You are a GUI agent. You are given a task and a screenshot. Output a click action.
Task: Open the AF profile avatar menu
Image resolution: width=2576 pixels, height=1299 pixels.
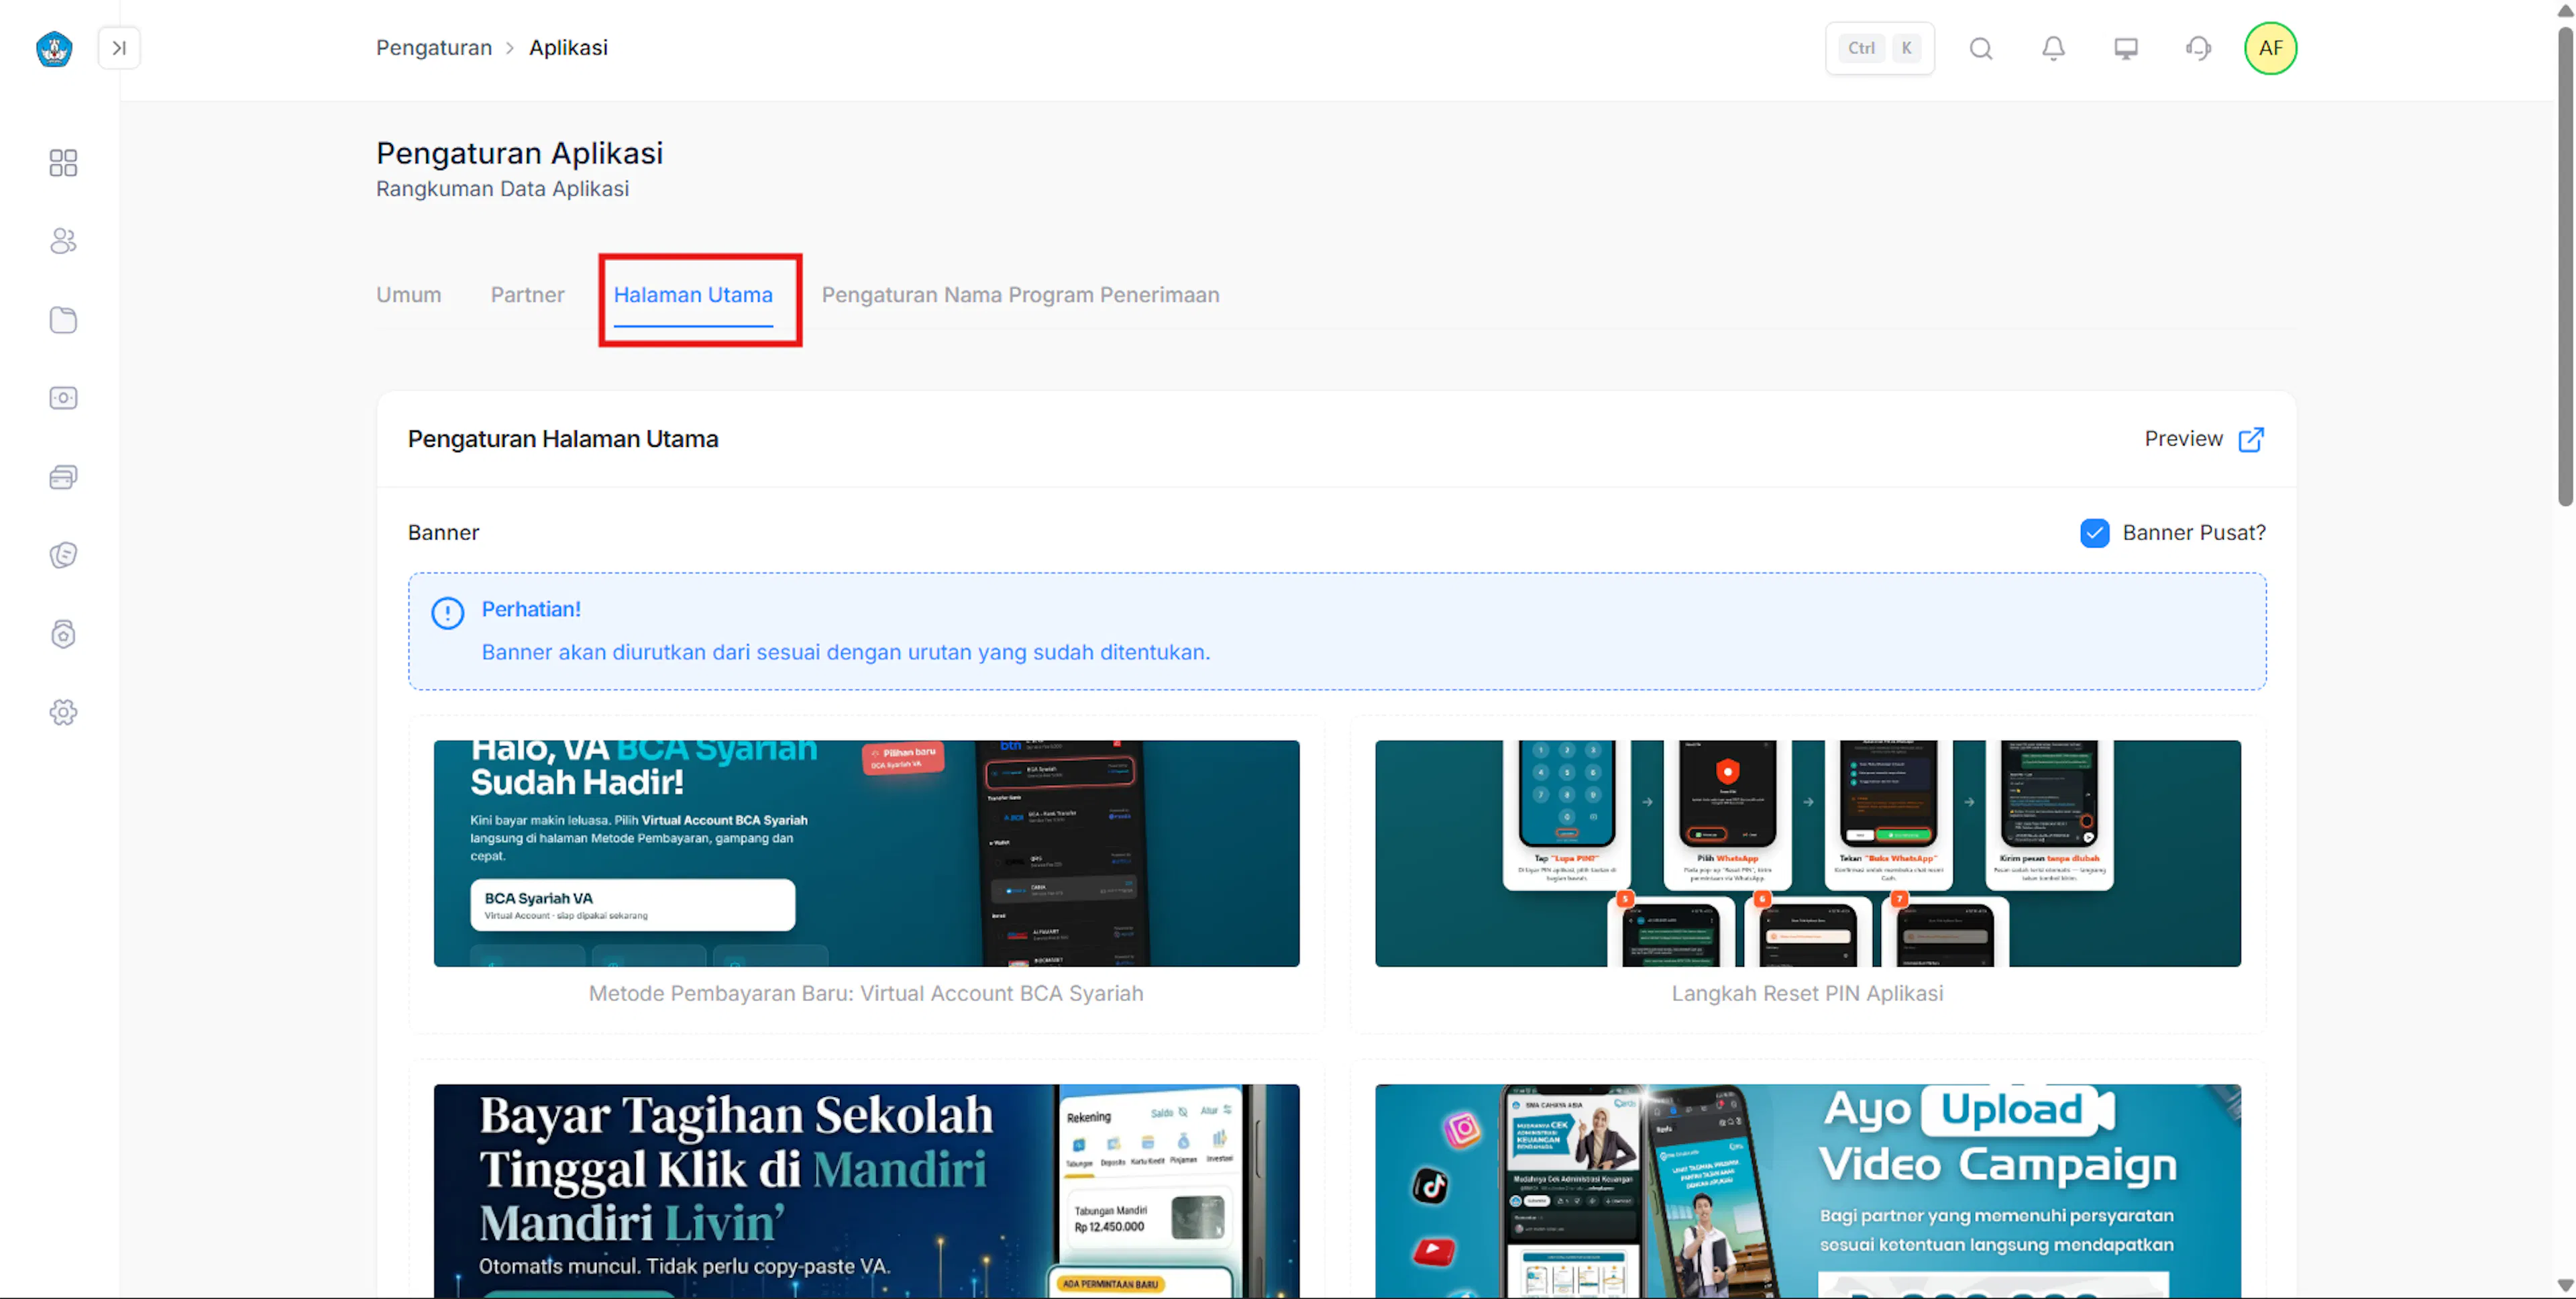(2270, 48)
